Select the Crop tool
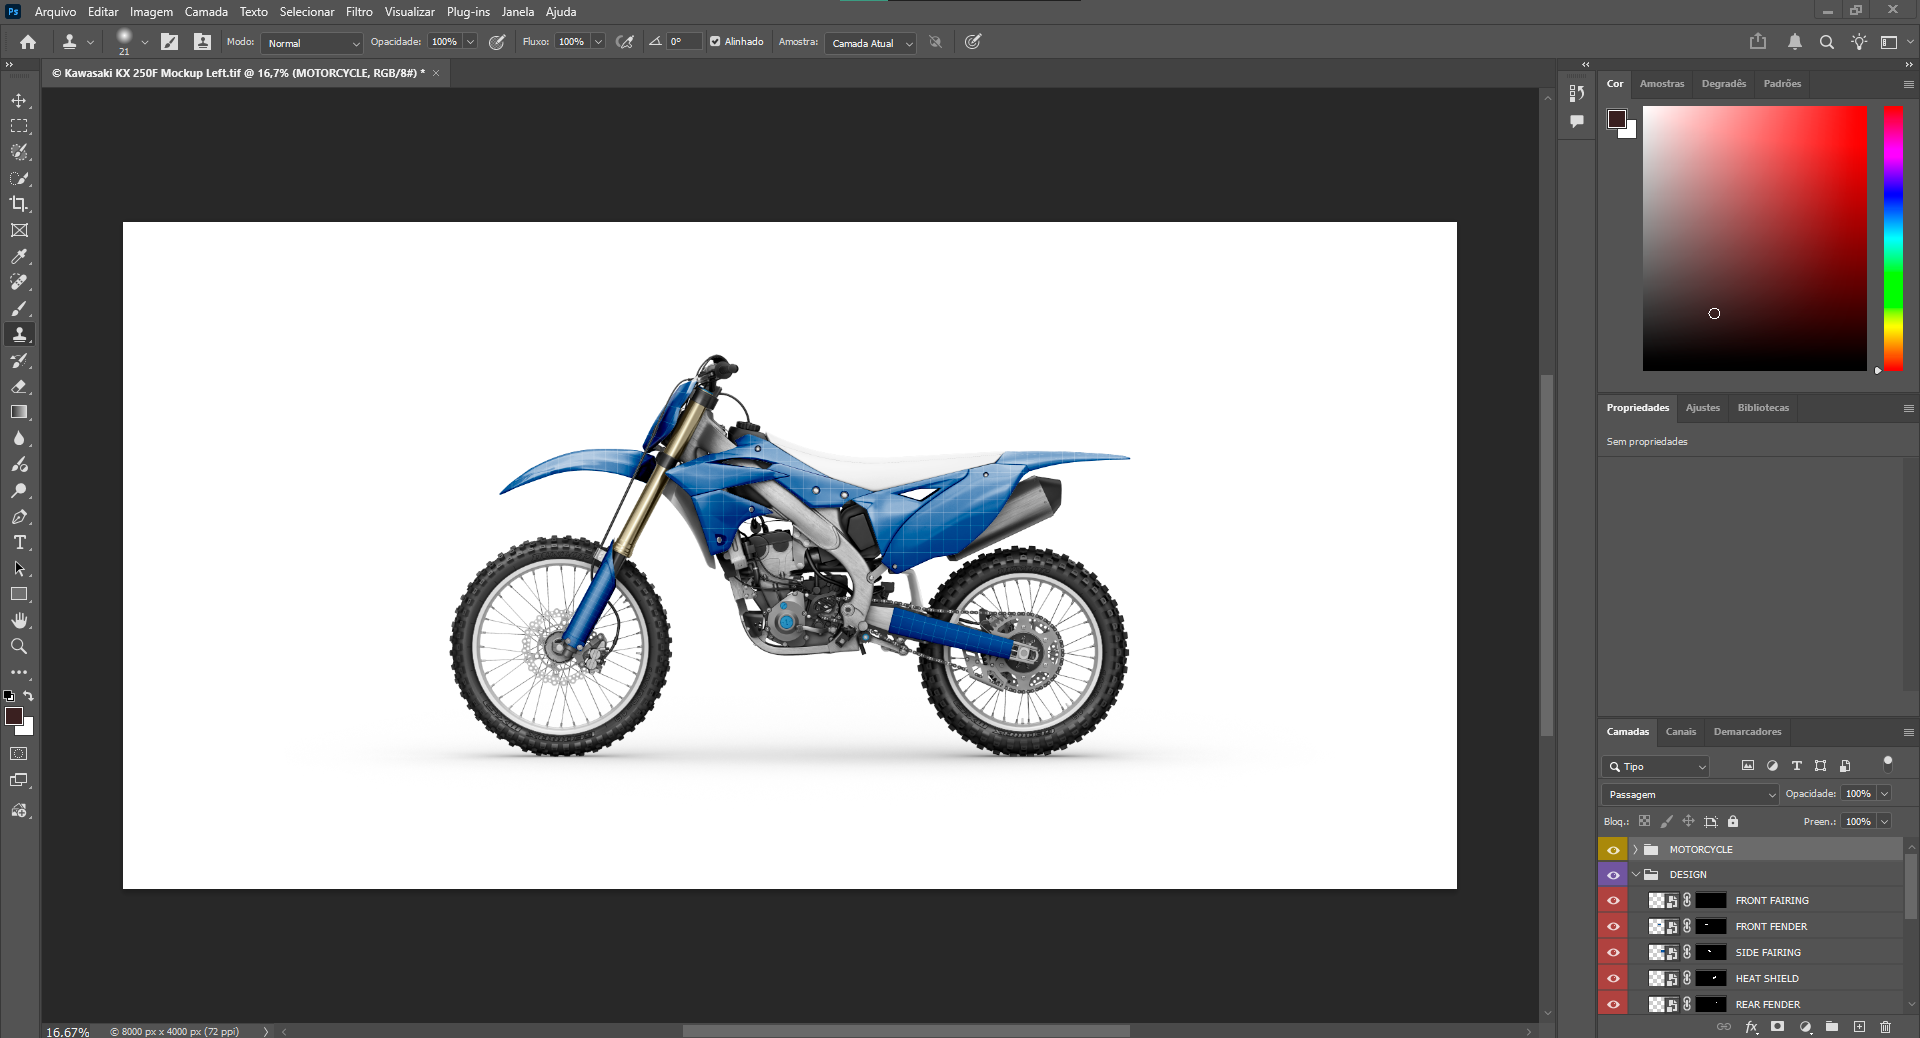The width and height of the screenshot is (1920, 1038). 19,204
